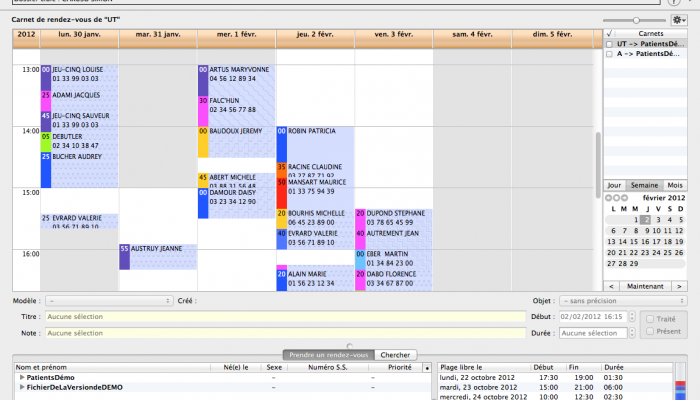Image resolution: width=700 pixels, height=400 pixels.
Task: Check the UT -> PatientsDé... carnet checkbox
Action: 609,44
